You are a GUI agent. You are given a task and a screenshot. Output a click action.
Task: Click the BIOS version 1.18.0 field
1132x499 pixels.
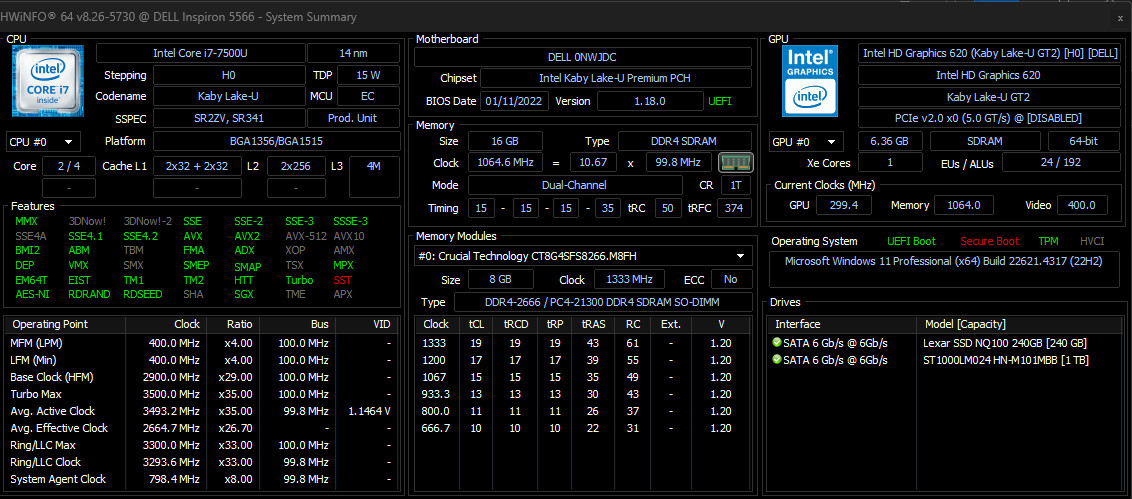pos(650,101)
